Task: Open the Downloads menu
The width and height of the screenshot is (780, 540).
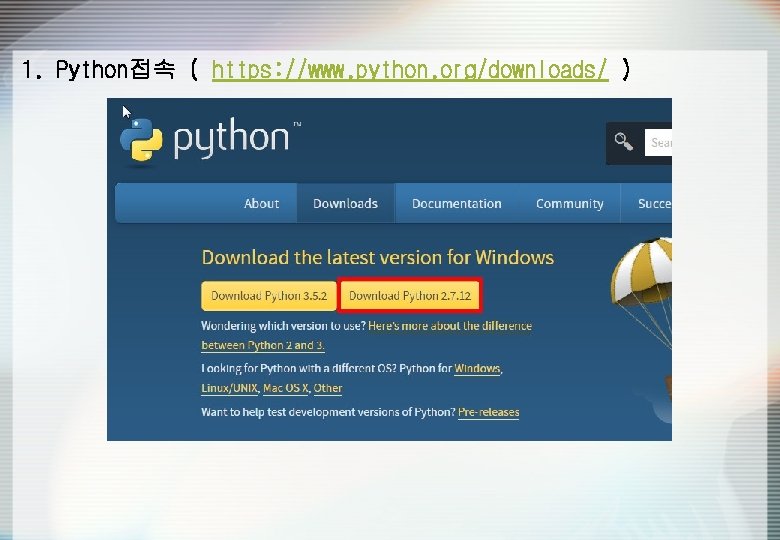Action: click(346, 203)
